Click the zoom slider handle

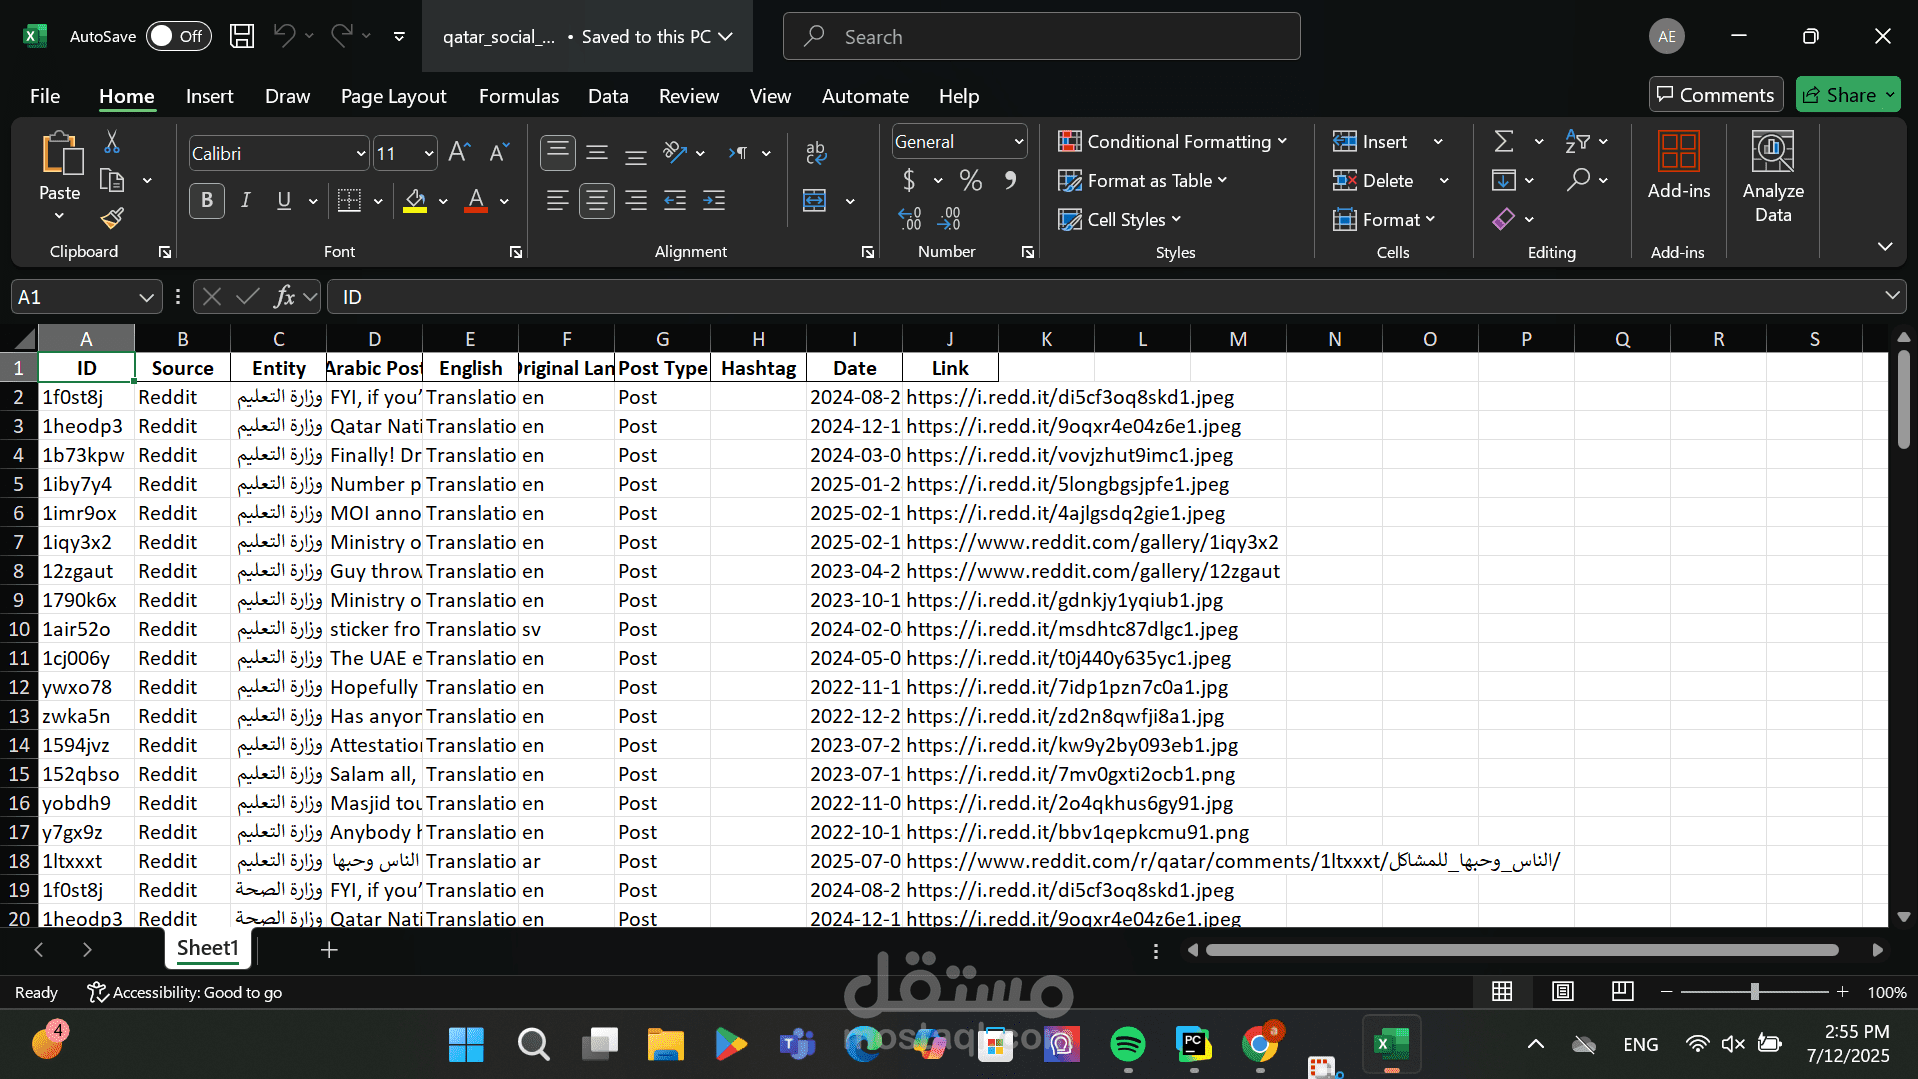1754,992
